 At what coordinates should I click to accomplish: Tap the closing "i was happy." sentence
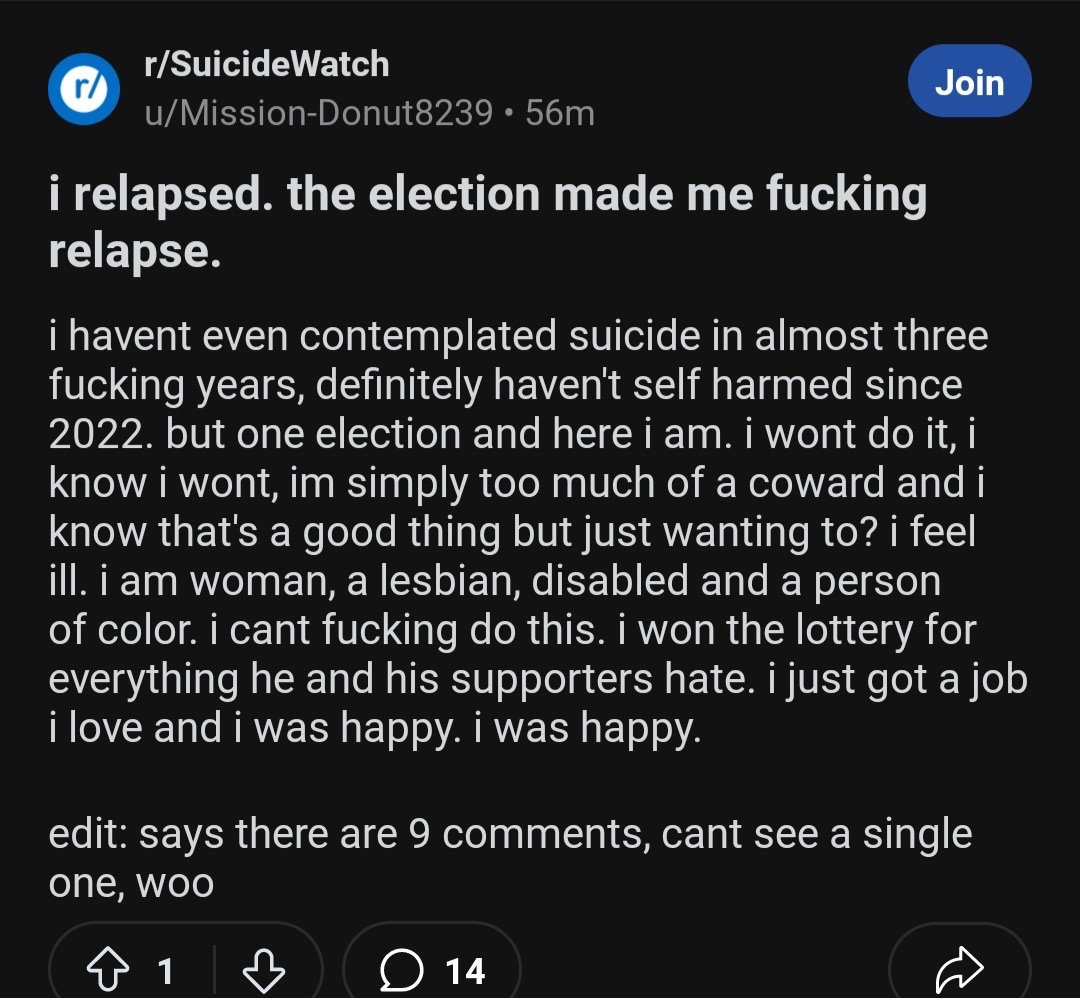point(596,728)
